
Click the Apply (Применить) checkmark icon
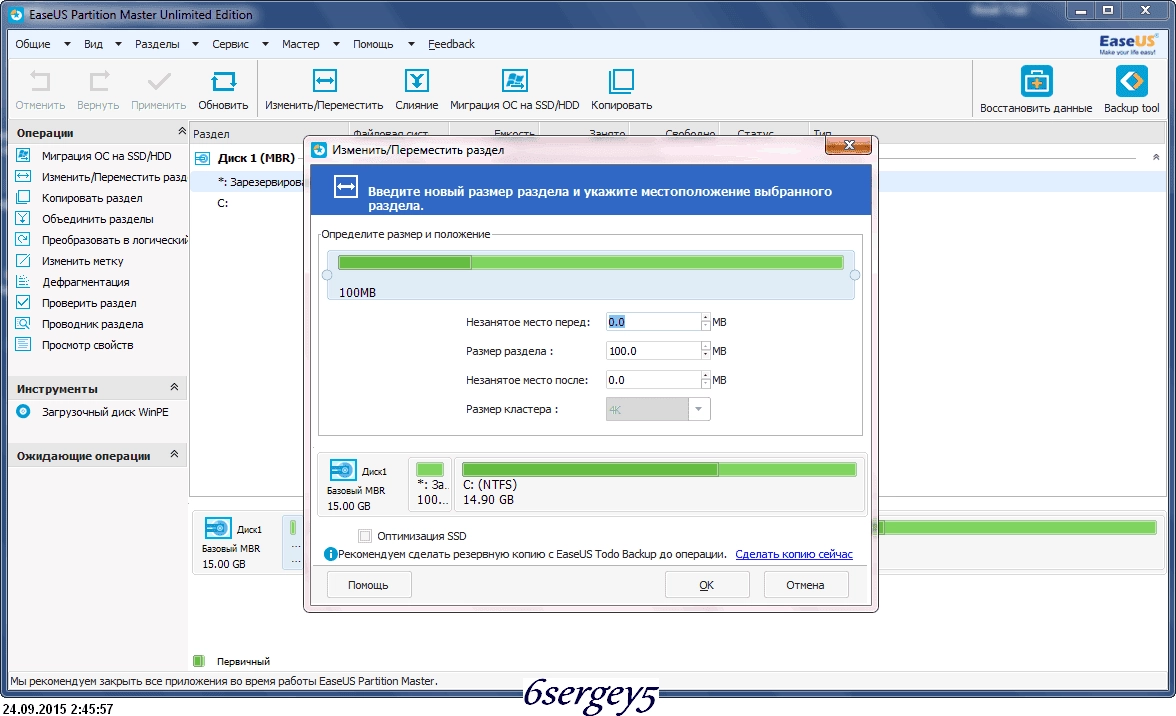[x=158, y=81]
